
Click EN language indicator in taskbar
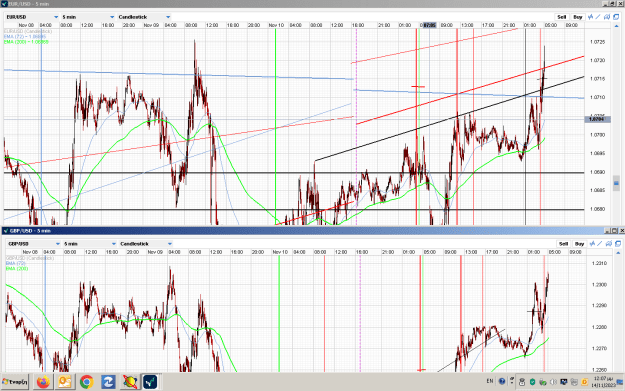click(x=490, y=381)
